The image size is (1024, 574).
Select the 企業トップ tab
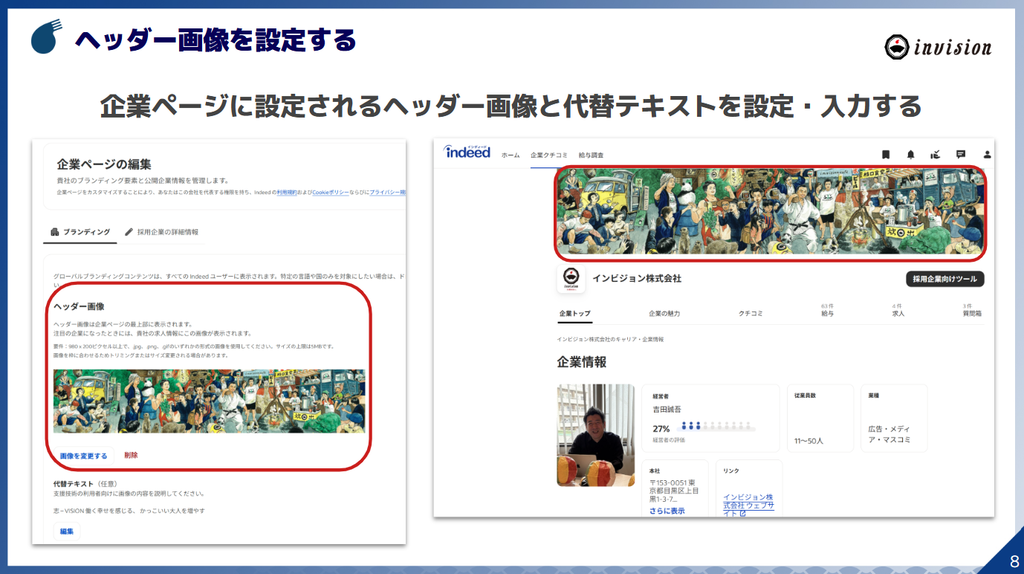[575, 313]
